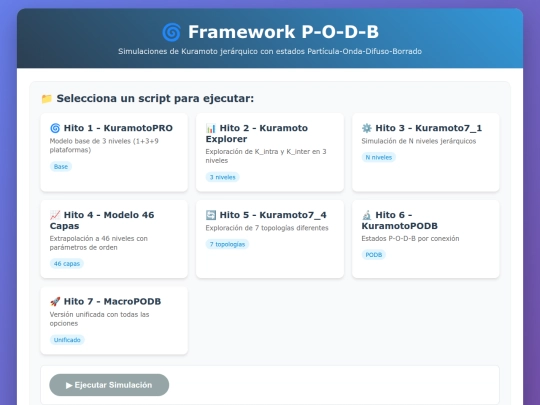Click the PODB tag on Hito 6
The width and height of the screenshot is (540, 405).
(374, 255)
